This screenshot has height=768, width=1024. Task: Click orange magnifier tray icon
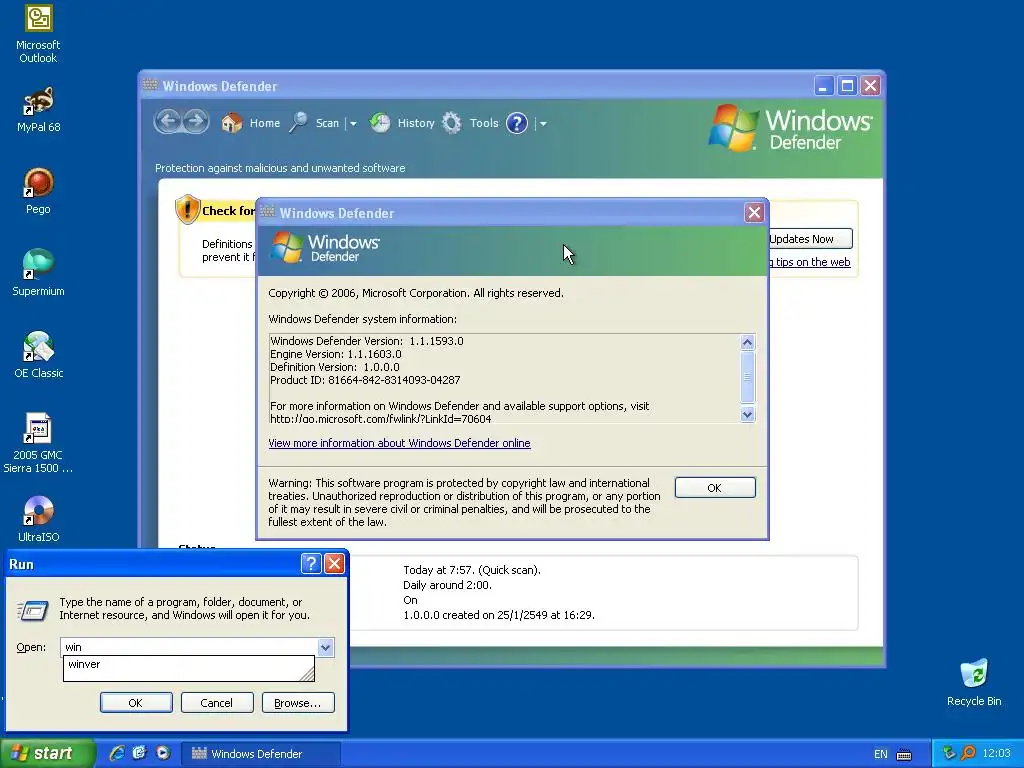coord(968,753)
